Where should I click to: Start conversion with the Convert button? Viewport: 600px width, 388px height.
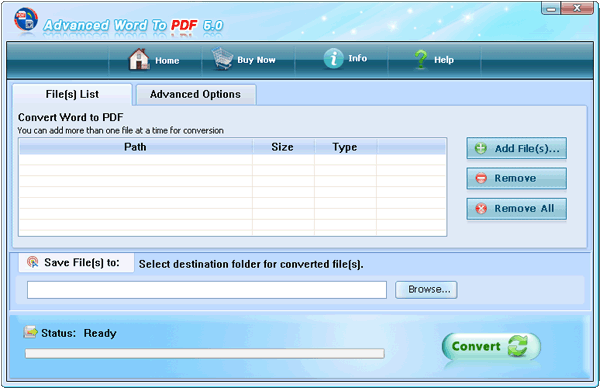click(x=491, y=346)
